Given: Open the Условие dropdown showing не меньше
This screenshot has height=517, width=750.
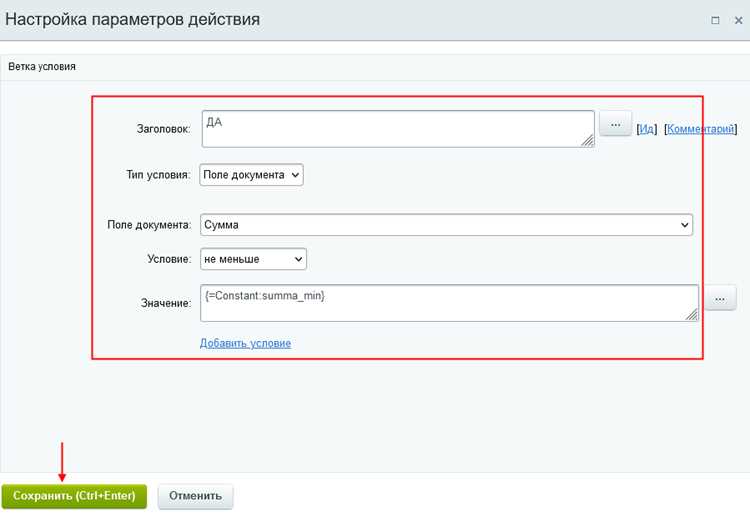Looking at the screenshot, I should pyautogui.click(x=254, y=259).
